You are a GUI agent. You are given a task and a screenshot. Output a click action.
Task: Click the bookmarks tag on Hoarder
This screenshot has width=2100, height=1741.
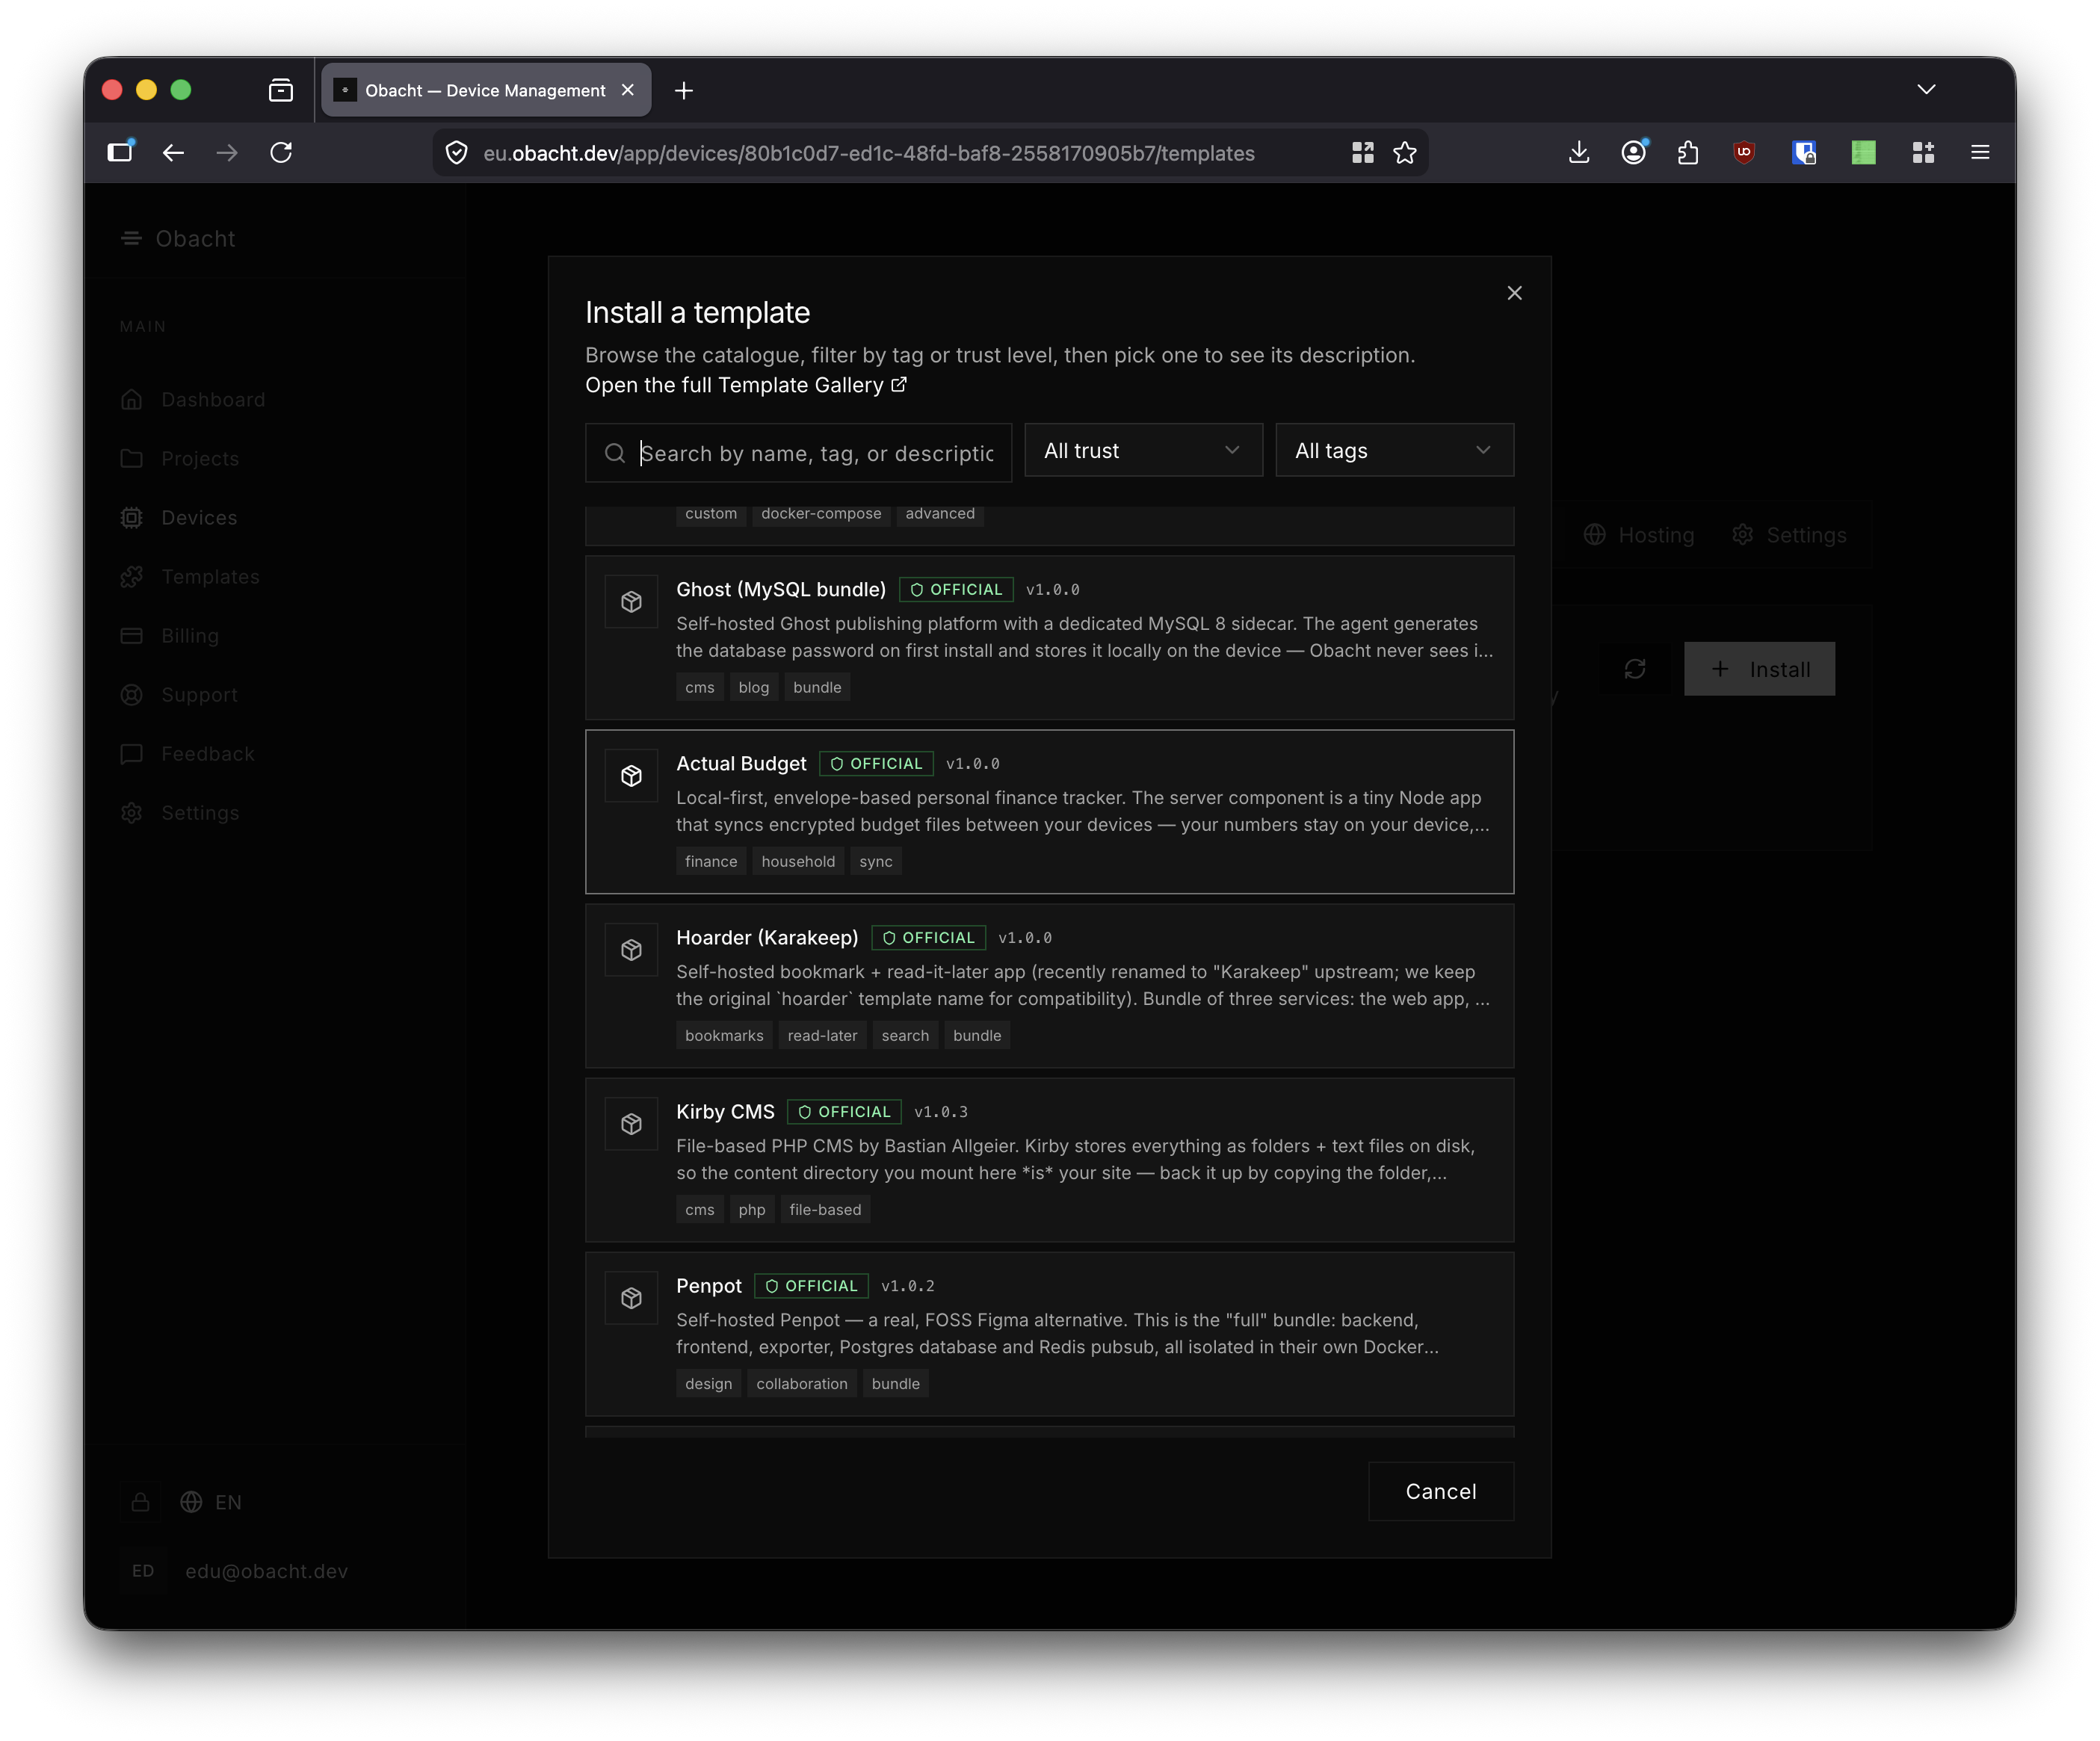tap(724, 1035)
